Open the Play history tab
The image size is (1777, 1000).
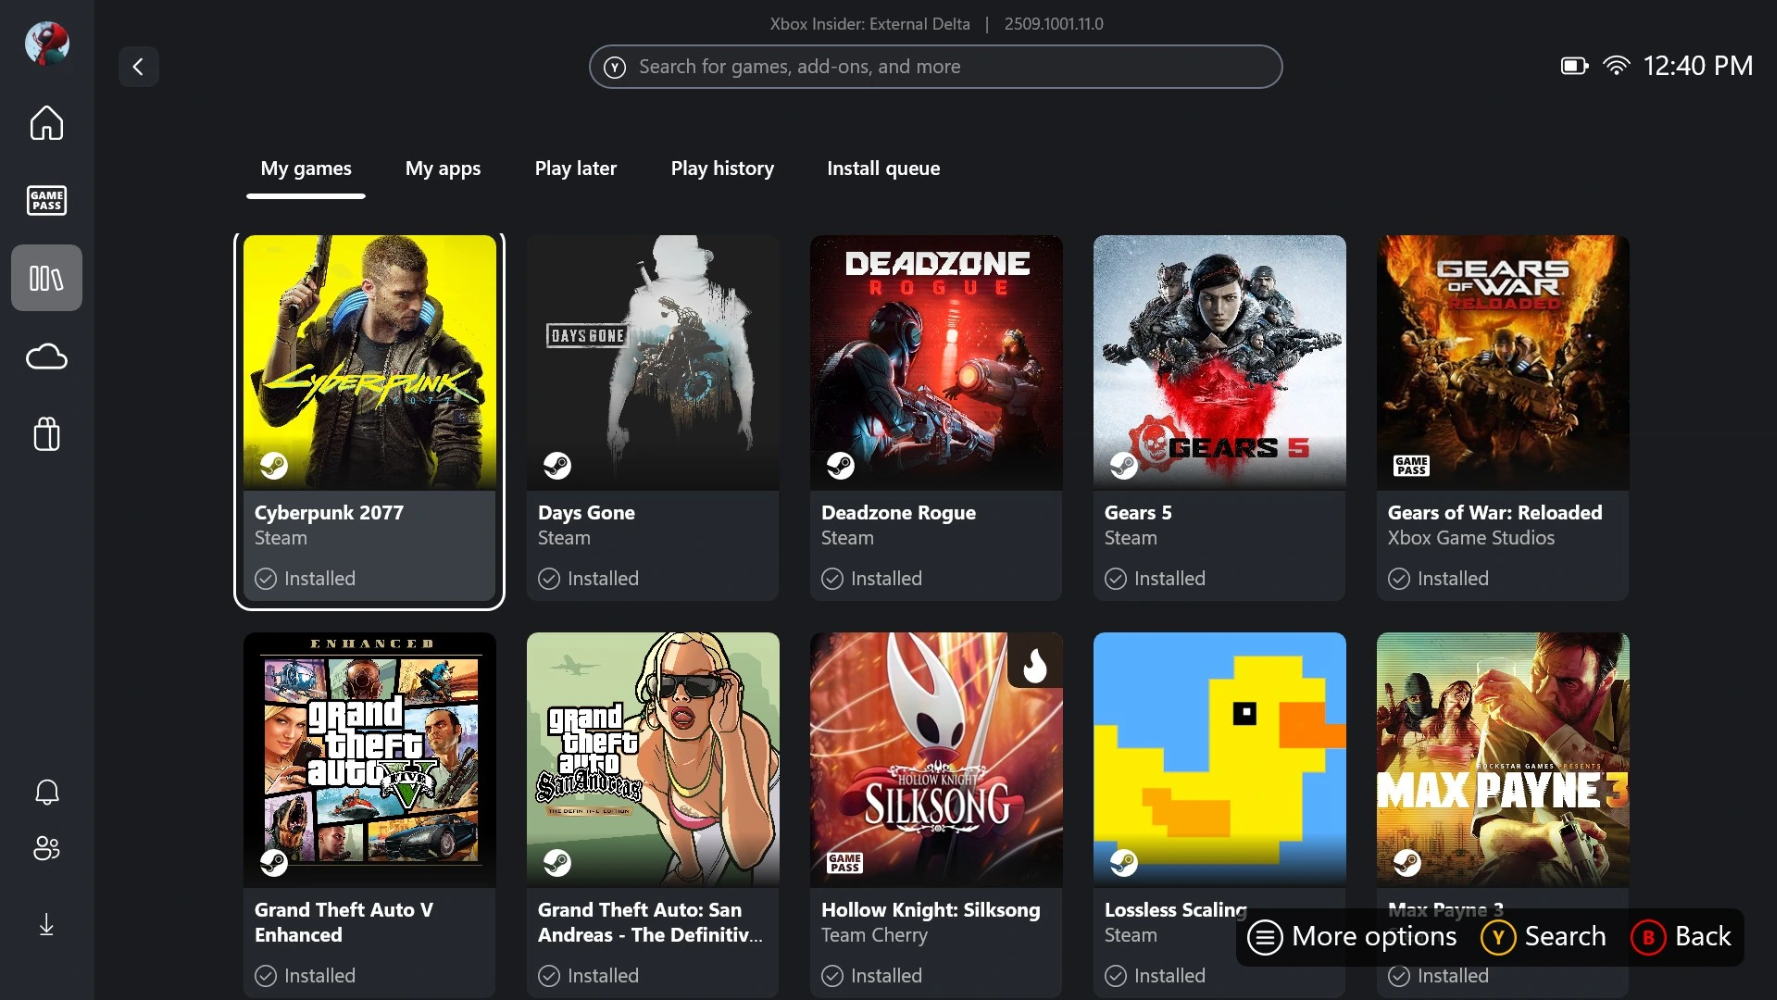[x=722, y=169]
